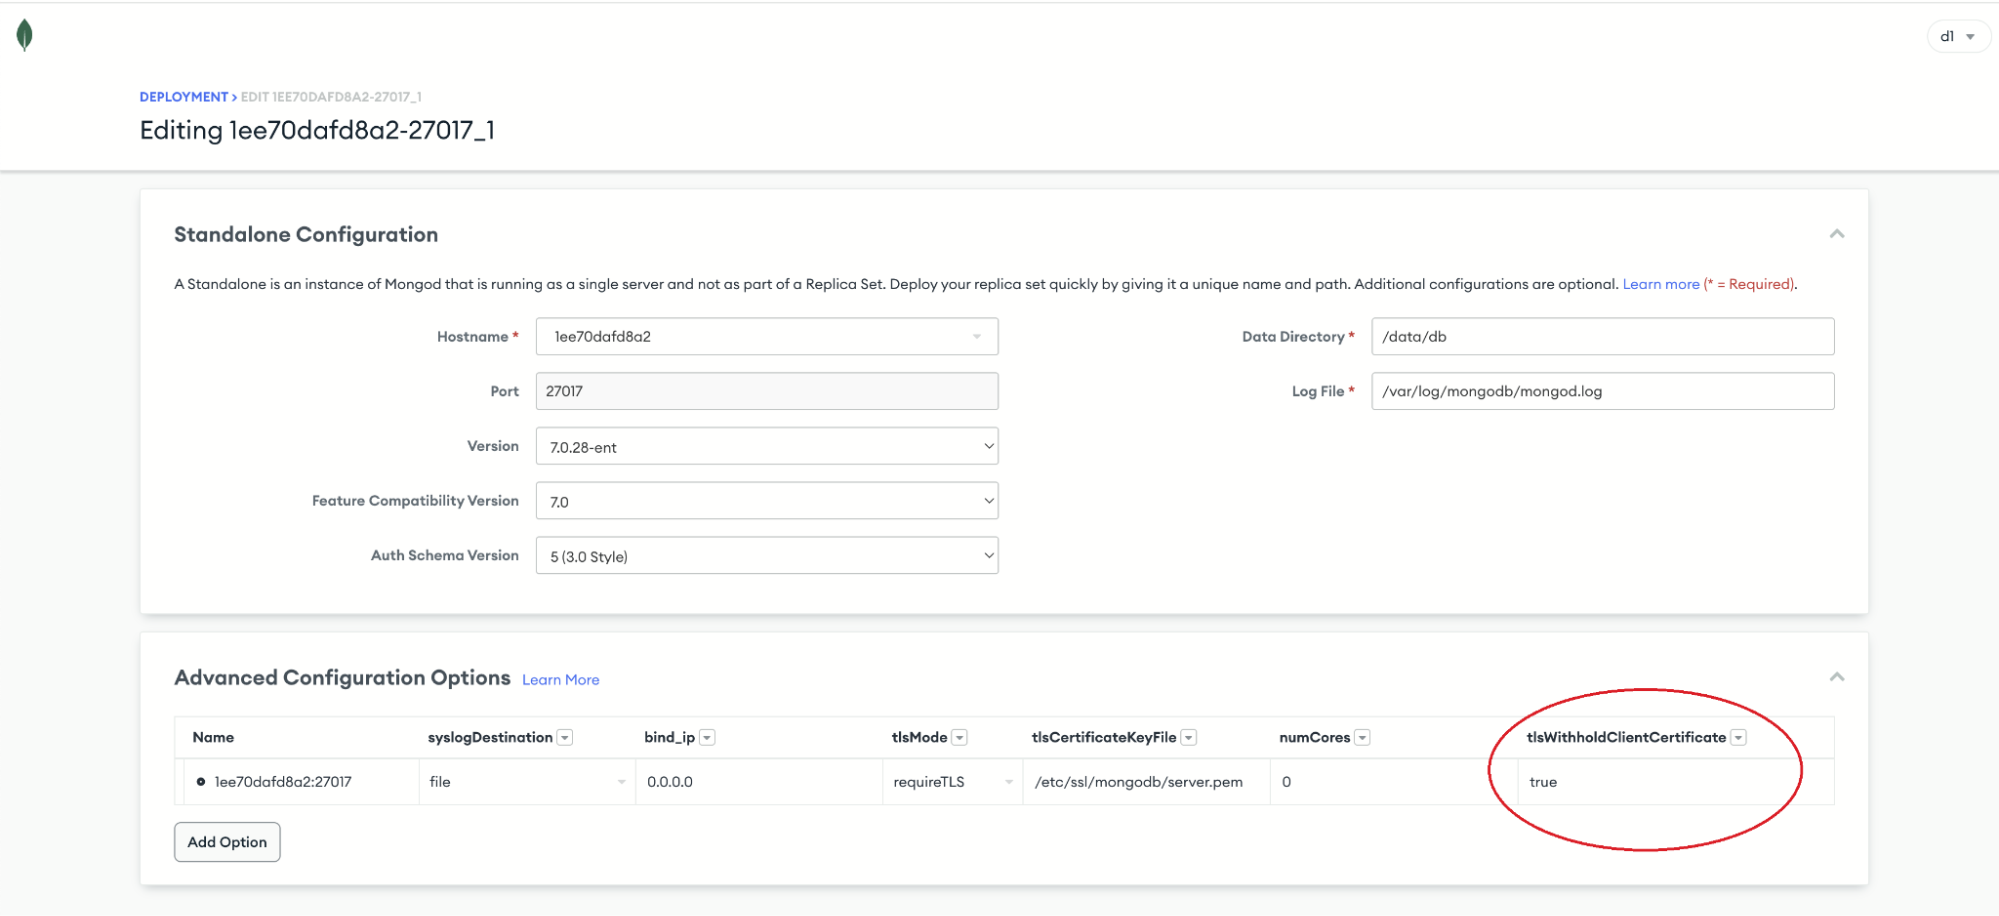Click the MongoDB leaf logo

coord(25,36)
